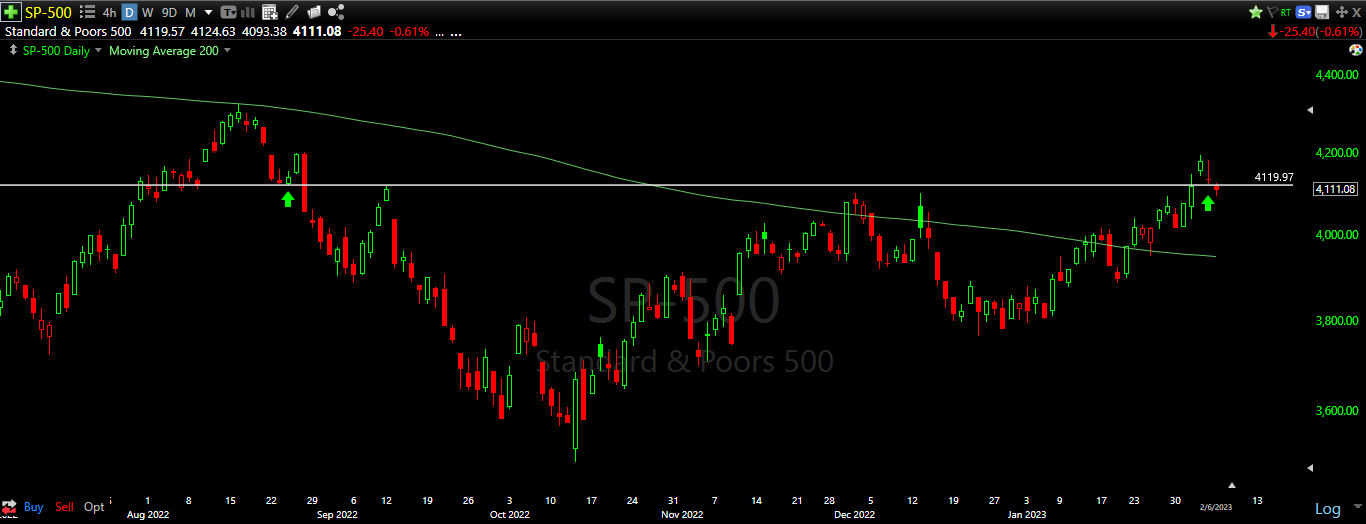
Task: Click the SP-500 symbol name field
Action: coord(48,13)
